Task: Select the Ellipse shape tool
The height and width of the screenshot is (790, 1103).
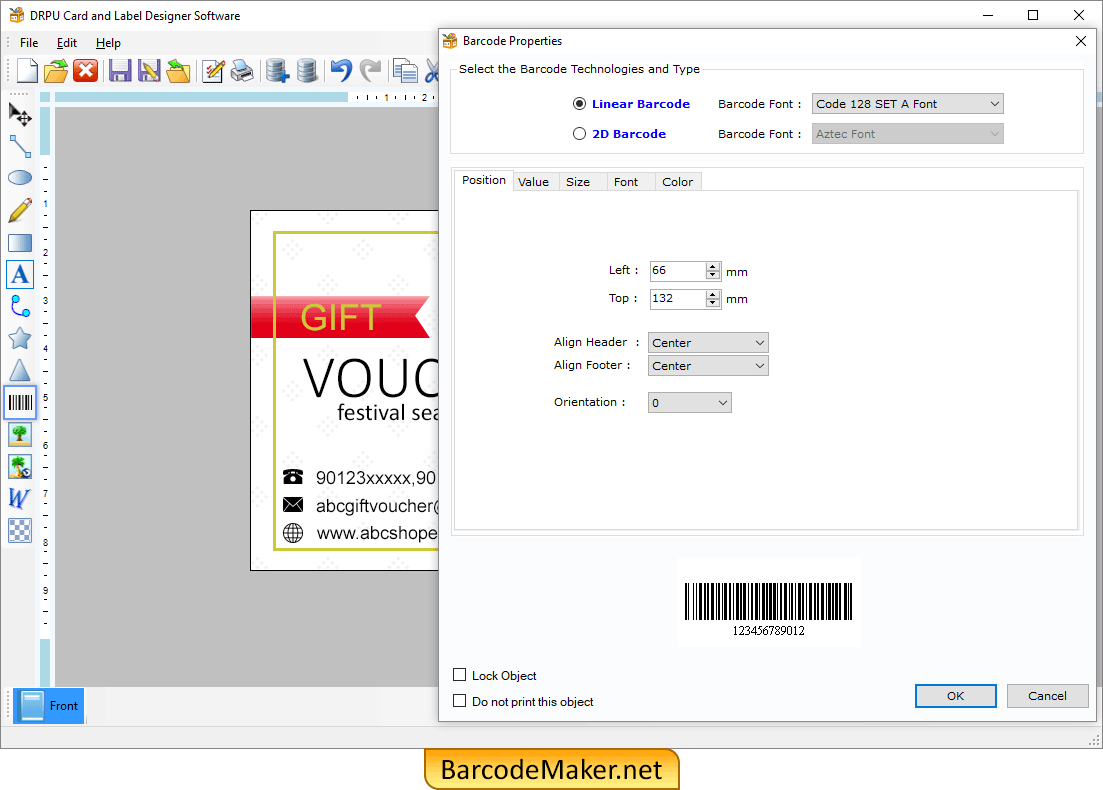Action: (20, 177)
